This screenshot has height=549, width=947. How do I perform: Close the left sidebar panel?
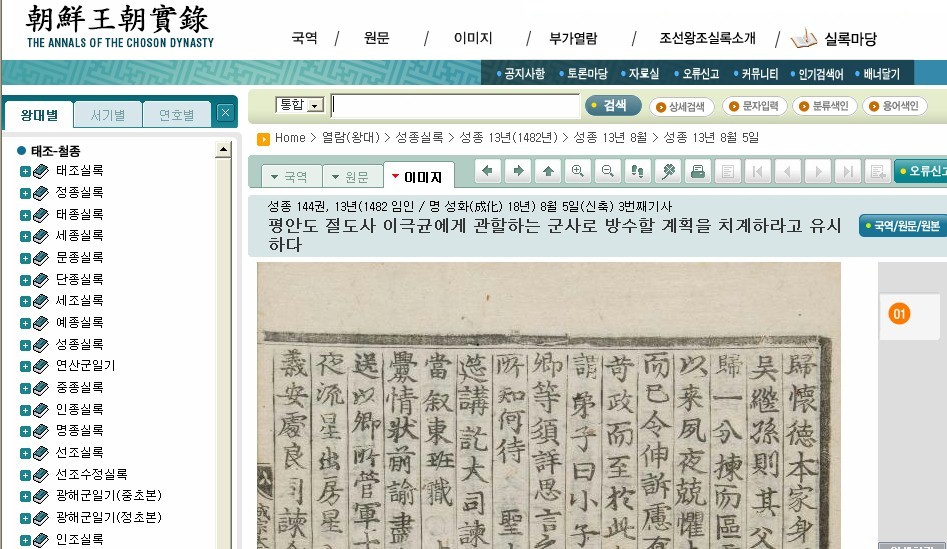click(x=225, y=113)
